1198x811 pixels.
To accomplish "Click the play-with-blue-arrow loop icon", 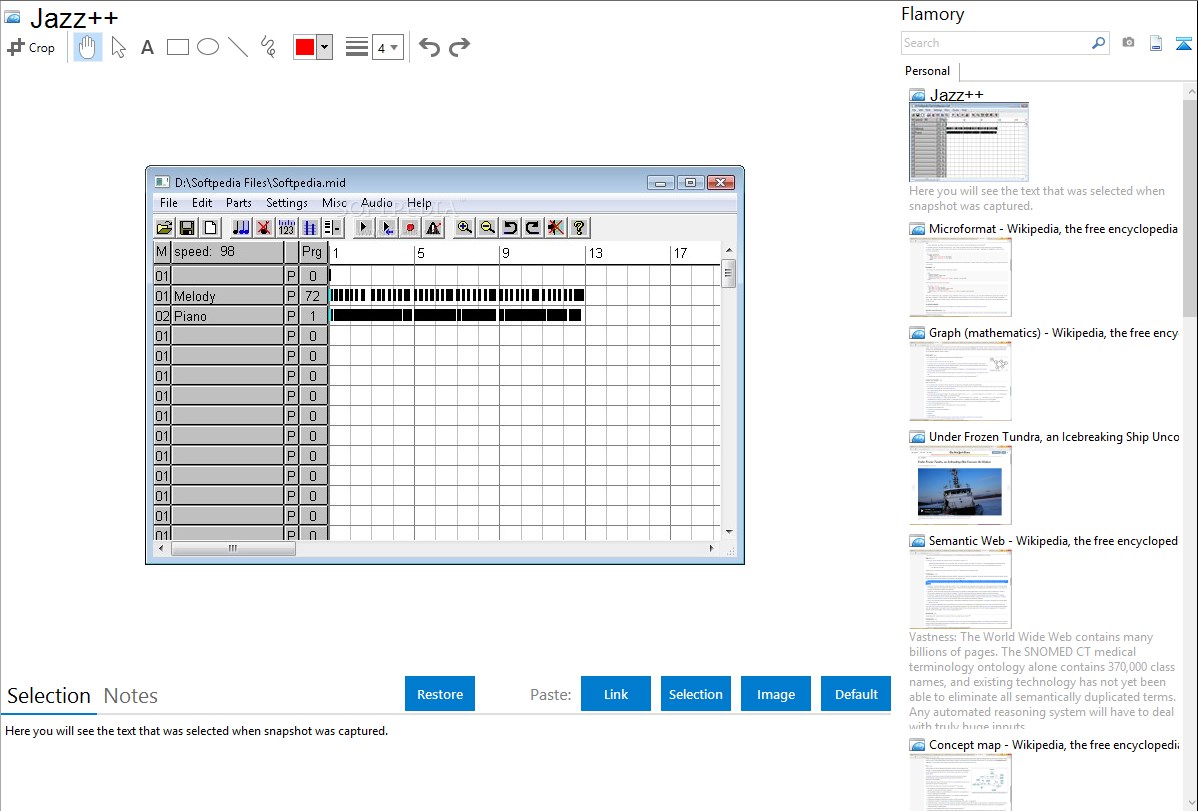I will point(387,228).
